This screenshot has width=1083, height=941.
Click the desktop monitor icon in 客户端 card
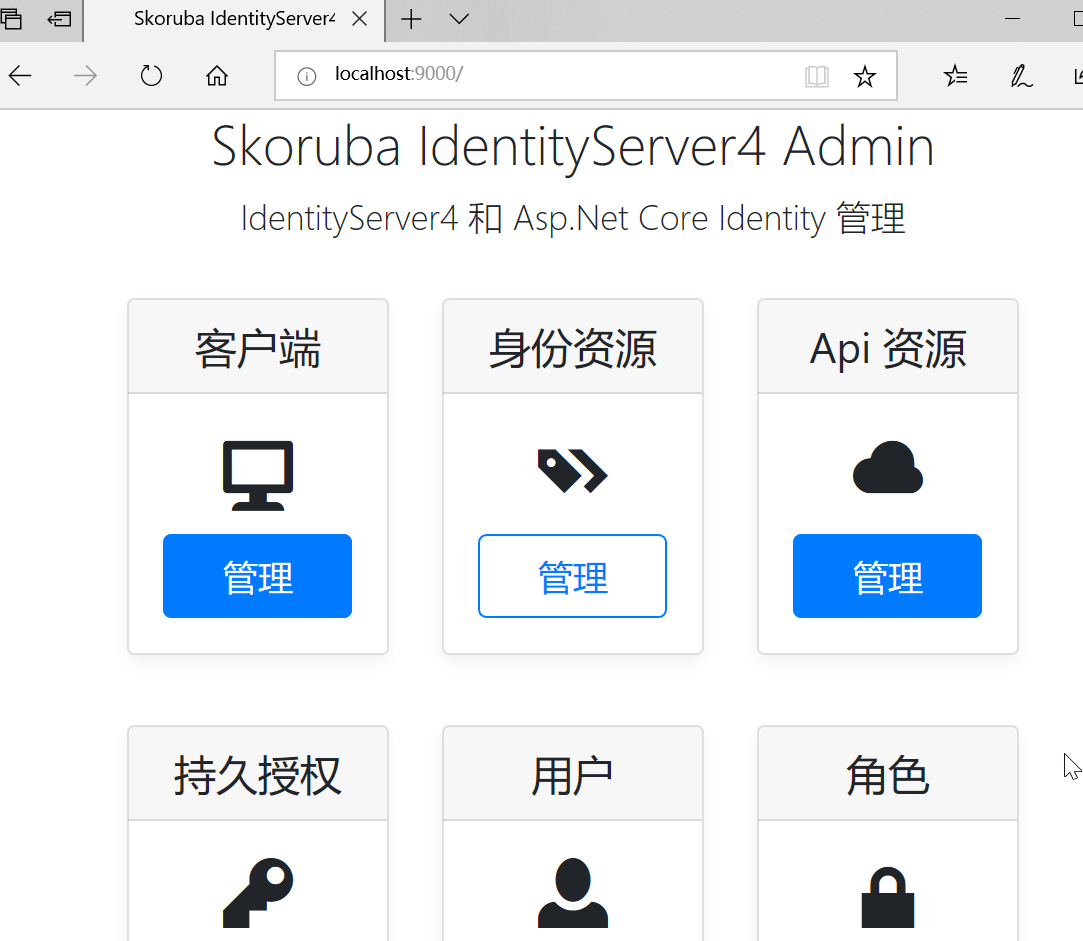coord(258,475)
